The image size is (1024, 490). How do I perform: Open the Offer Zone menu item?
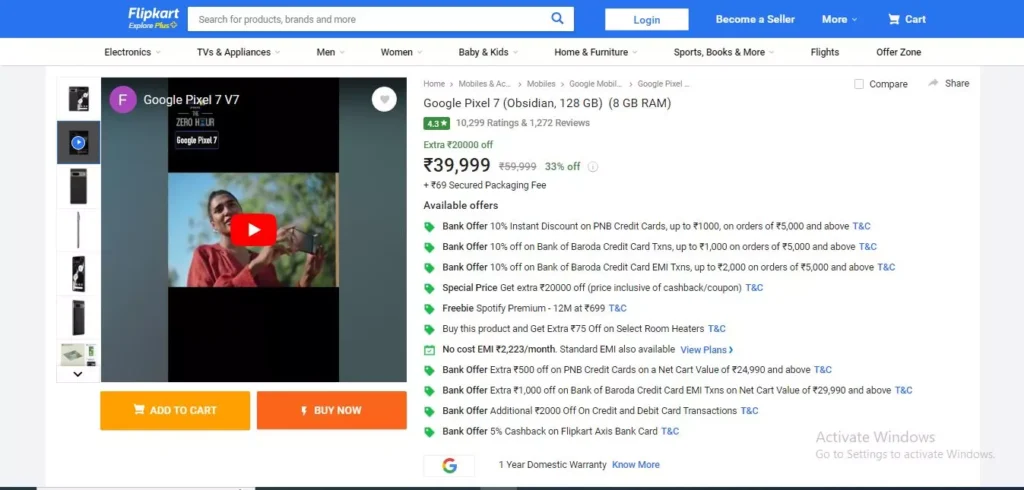point(899,52)
